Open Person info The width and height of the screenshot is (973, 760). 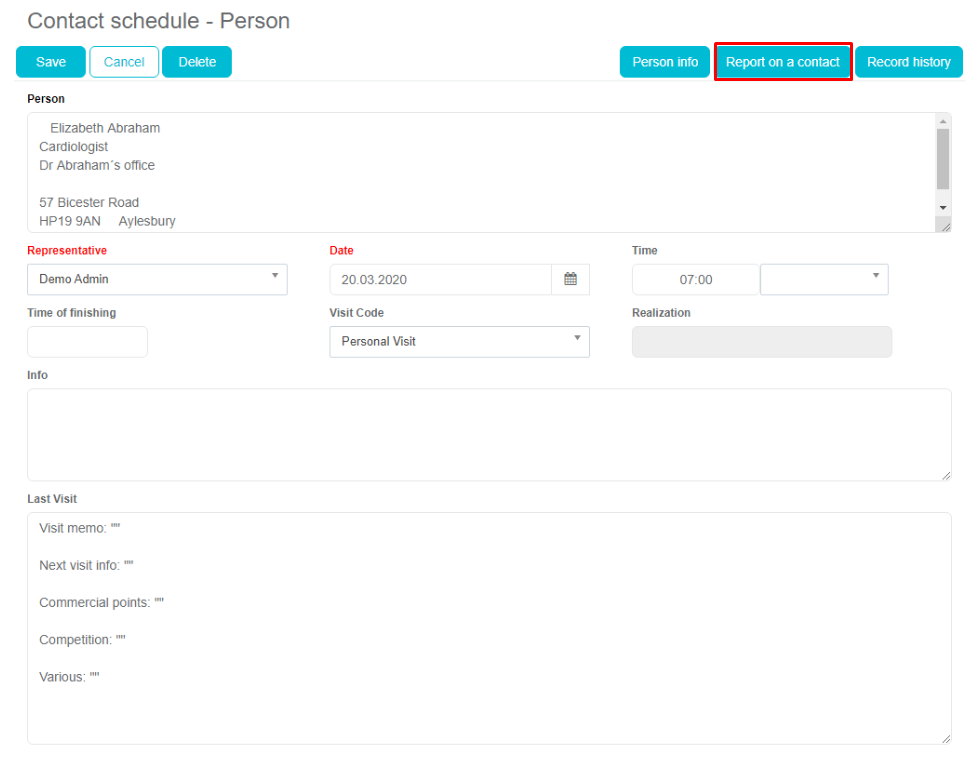[665, 62]
